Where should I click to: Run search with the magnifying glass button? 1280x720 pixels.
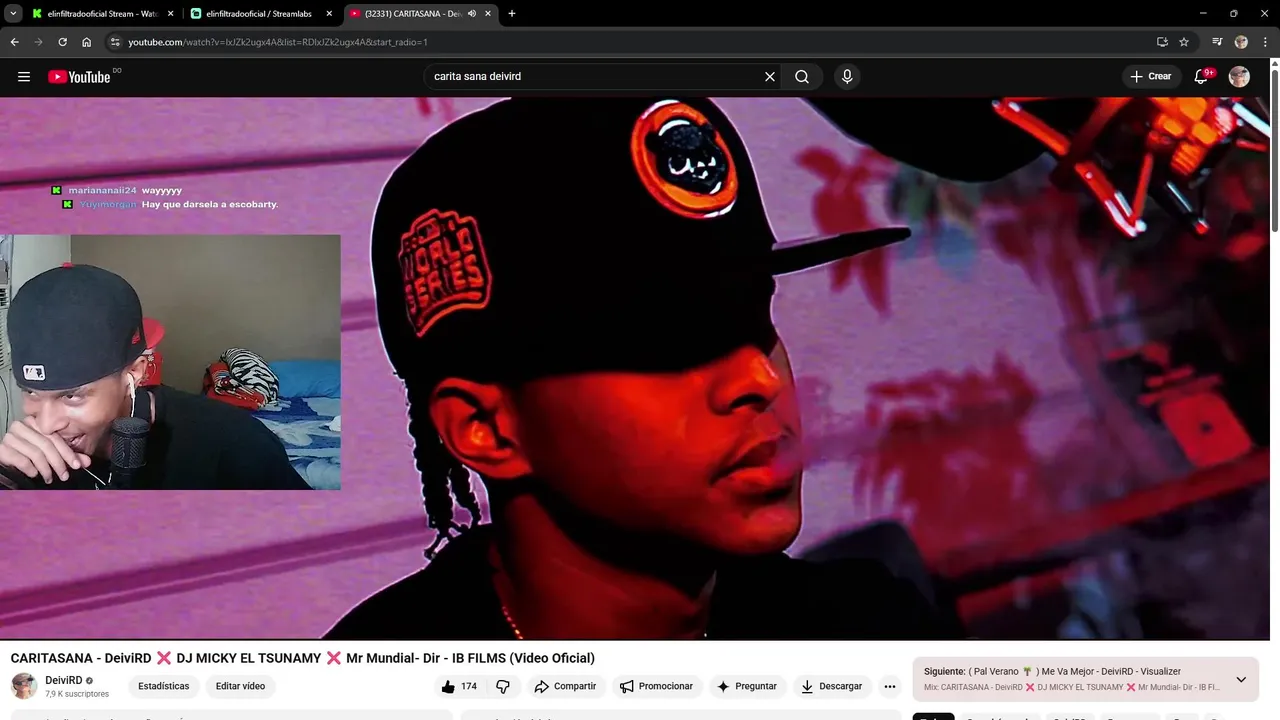click(x=802, y=77)
